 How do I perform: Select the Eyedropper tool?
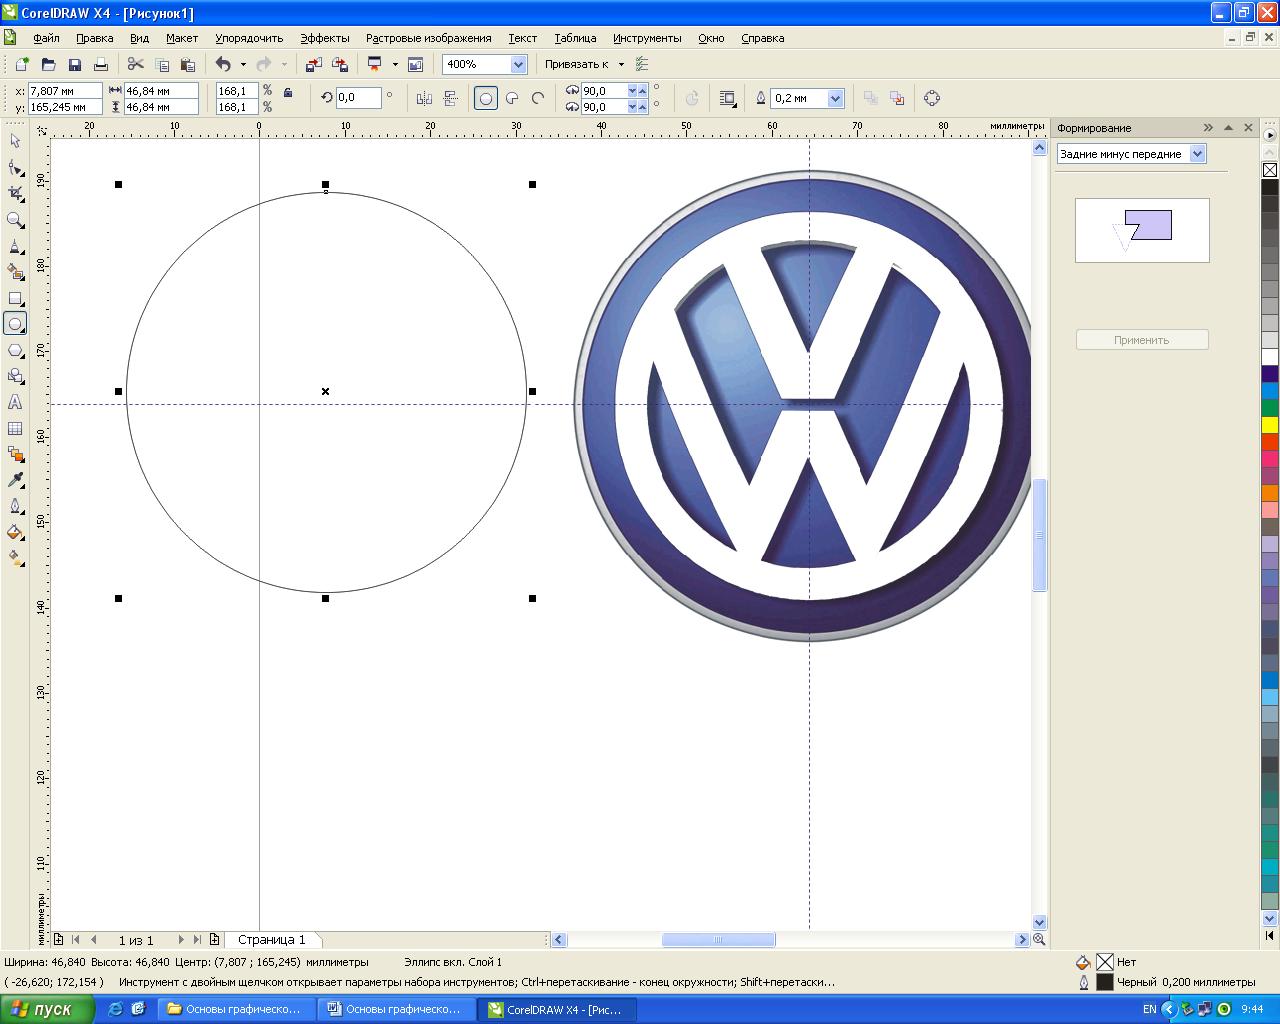pyautogui.click(x=15, y=480)
